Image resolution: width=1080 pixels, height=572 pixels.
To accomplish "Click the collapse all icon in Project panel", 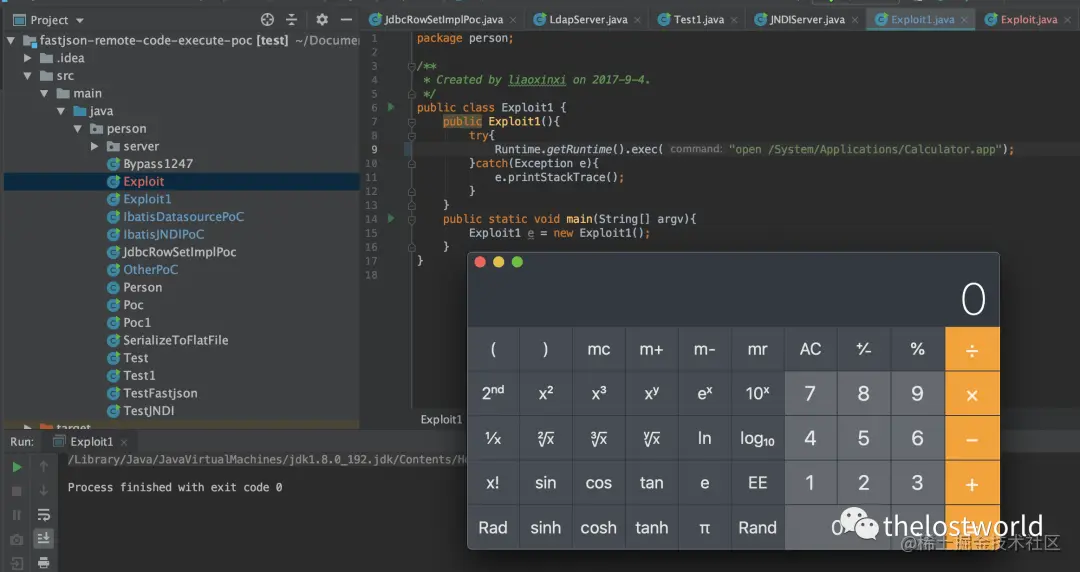I will click(291, 20).
